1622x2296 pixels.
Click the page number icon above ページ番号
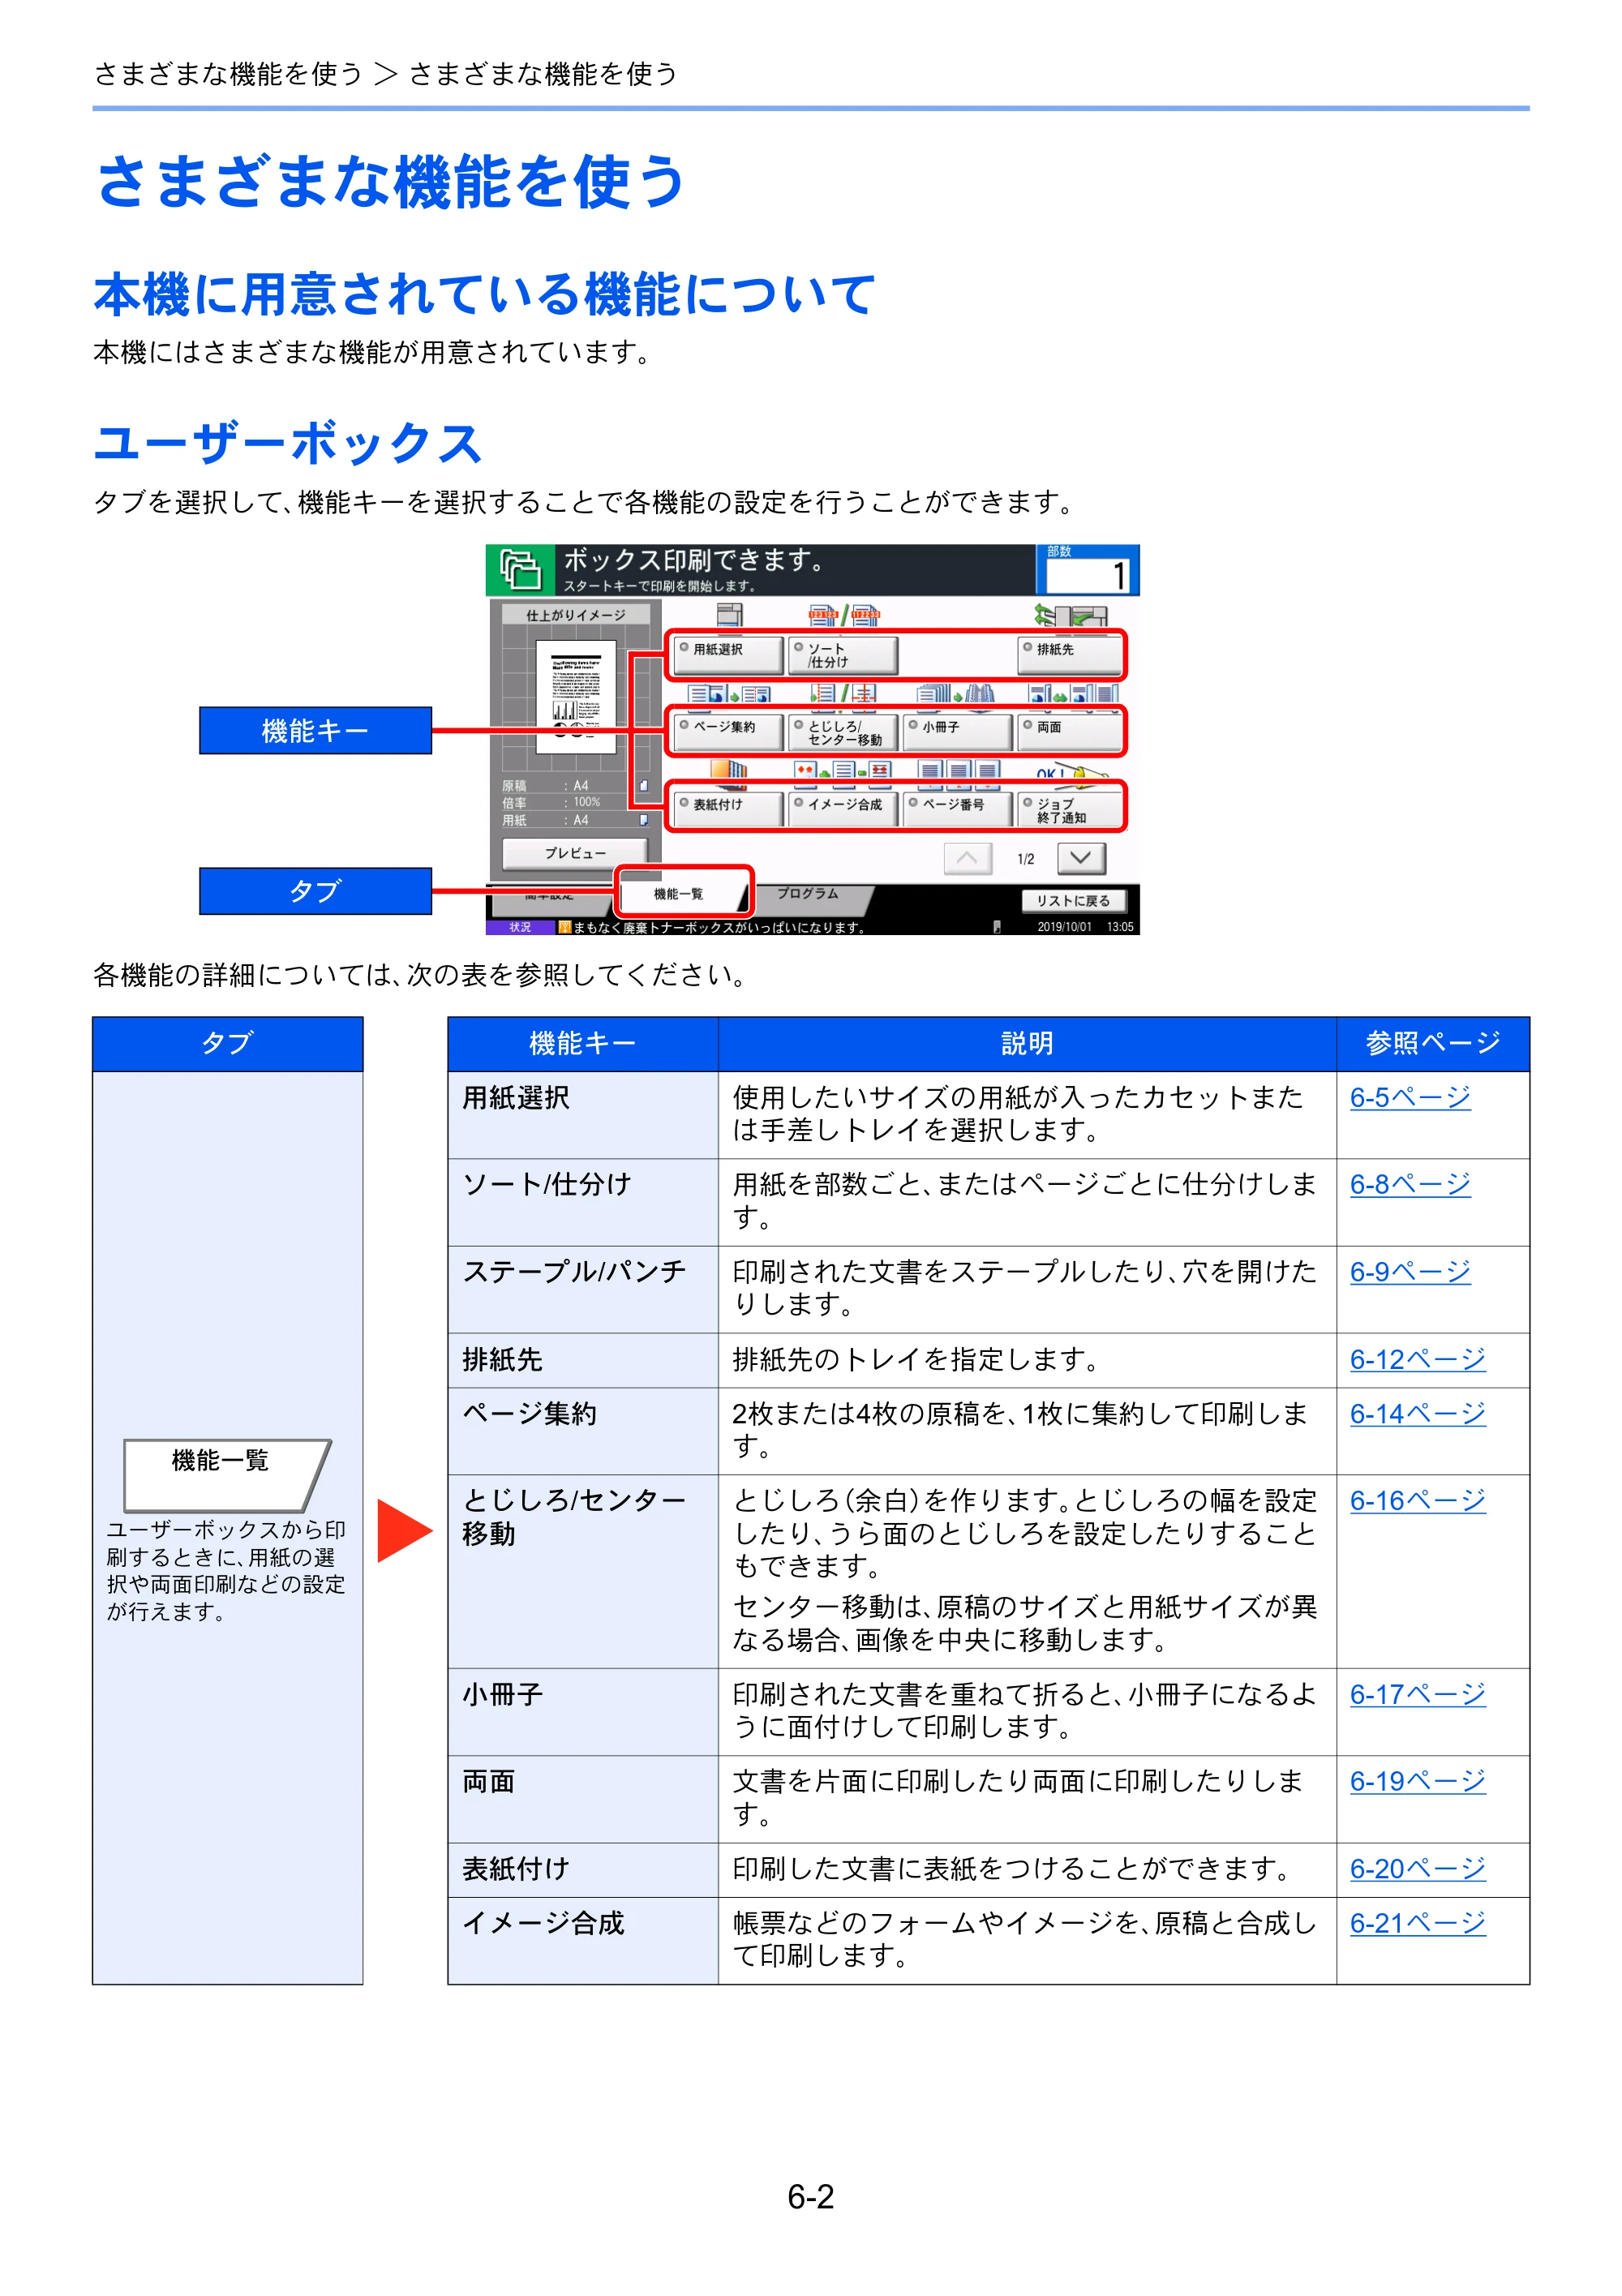(959, 769)
